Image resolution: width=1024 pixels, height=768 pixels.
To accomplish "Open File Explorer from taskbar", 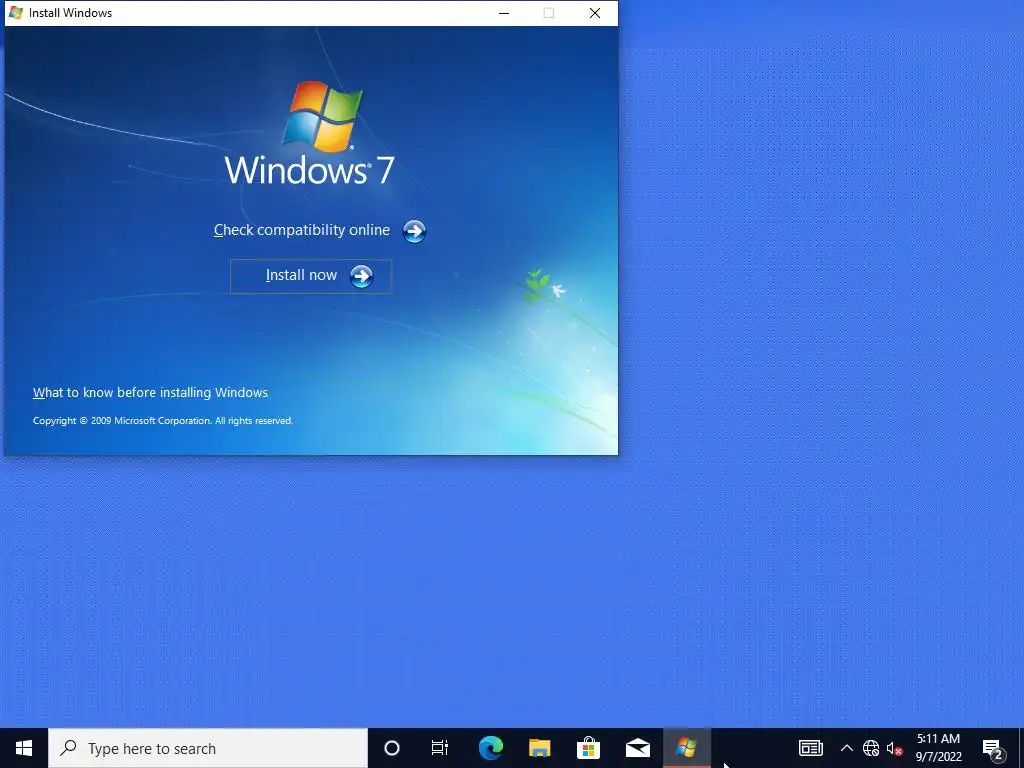I will point(539,748).
